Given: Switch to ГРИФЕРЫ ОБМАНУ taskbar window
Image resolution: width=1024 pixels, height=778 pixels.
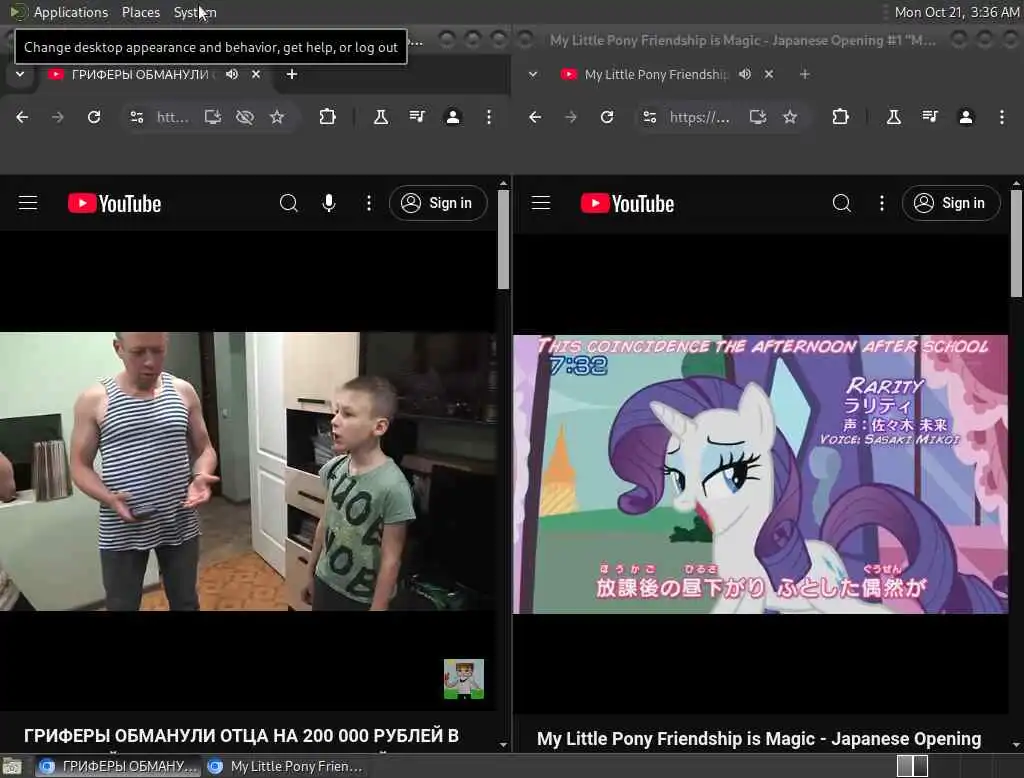Looking at the screenshot, I should coord(118,766).
